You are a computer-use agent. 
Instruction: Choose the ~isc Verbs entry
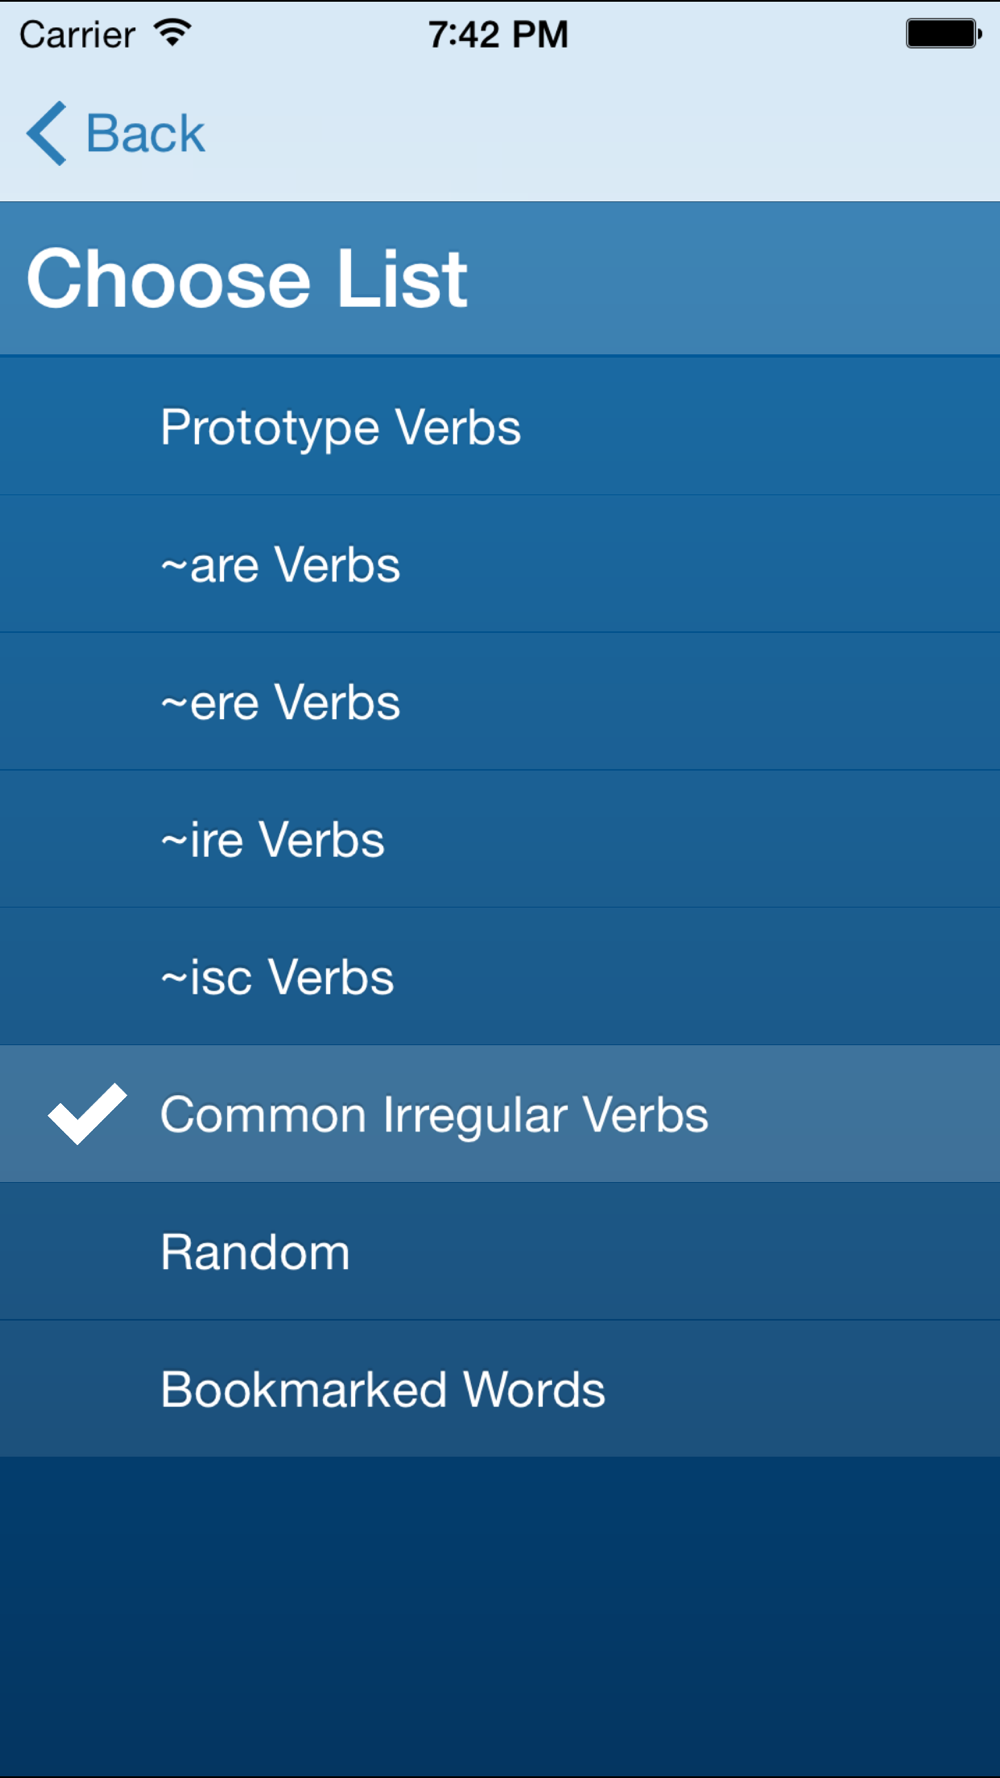click(277, 977)
